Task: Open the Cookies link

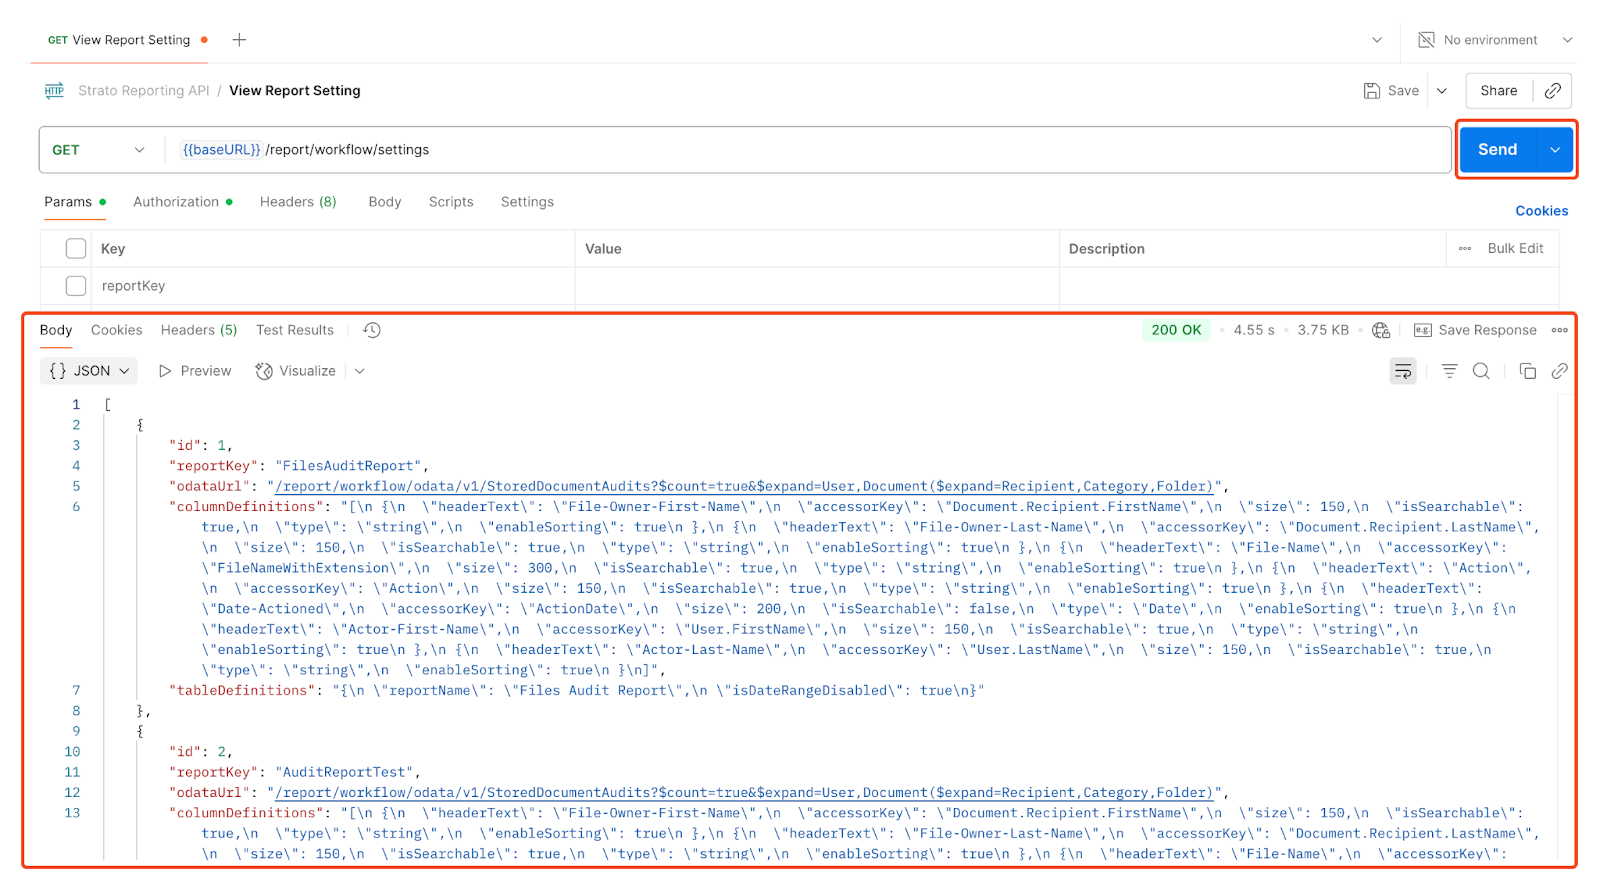Action: coord(1541,211)
